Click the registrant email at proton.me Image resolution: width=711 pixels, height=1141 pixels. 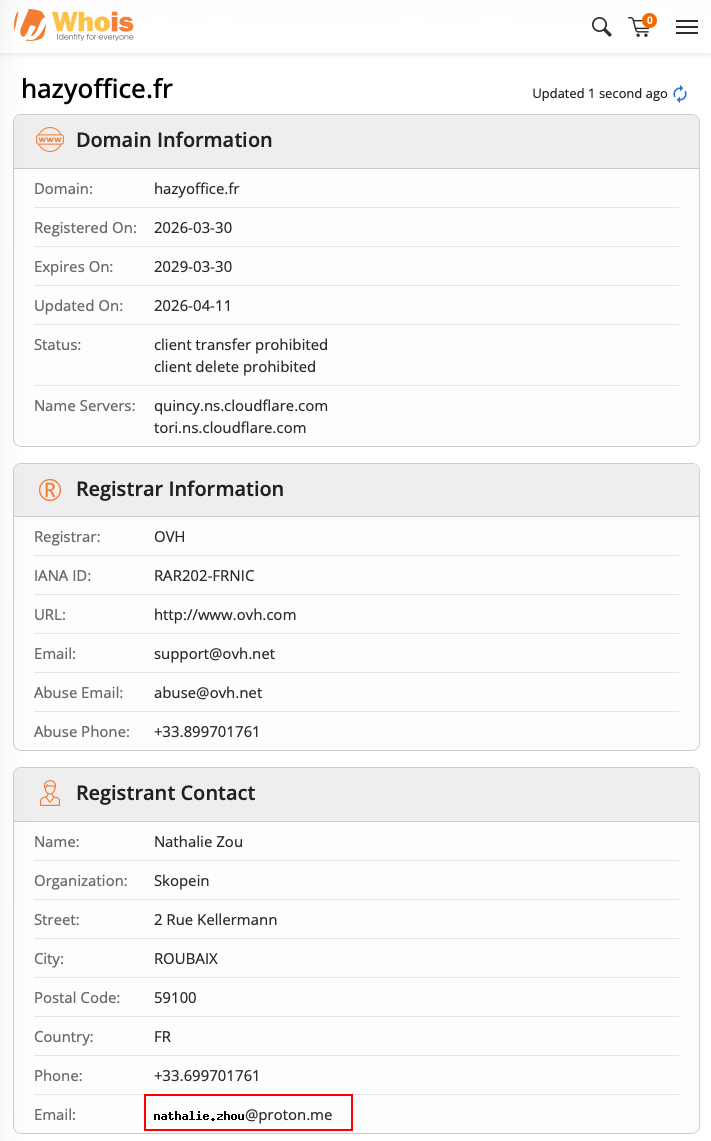(x=242, y=1115)
